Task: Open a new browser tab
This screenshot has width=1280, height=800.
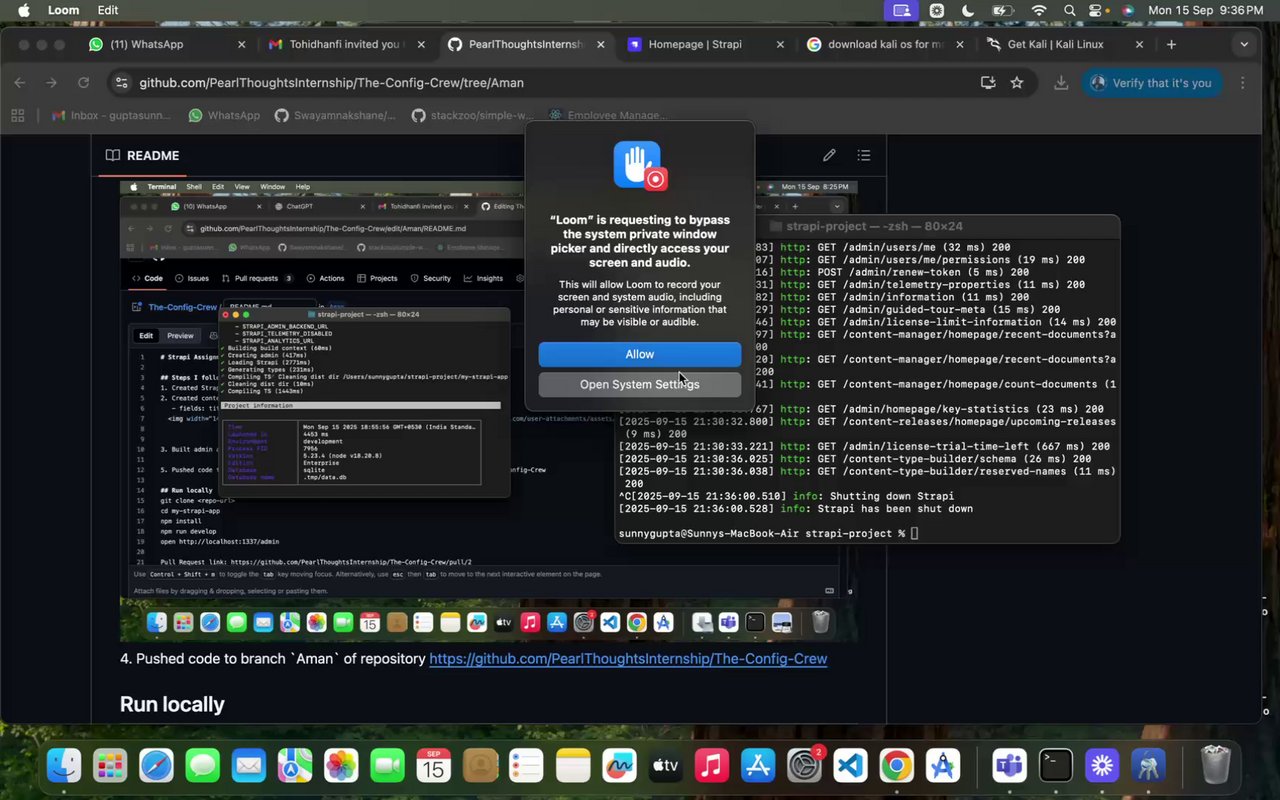Action: click(1171, 44)
